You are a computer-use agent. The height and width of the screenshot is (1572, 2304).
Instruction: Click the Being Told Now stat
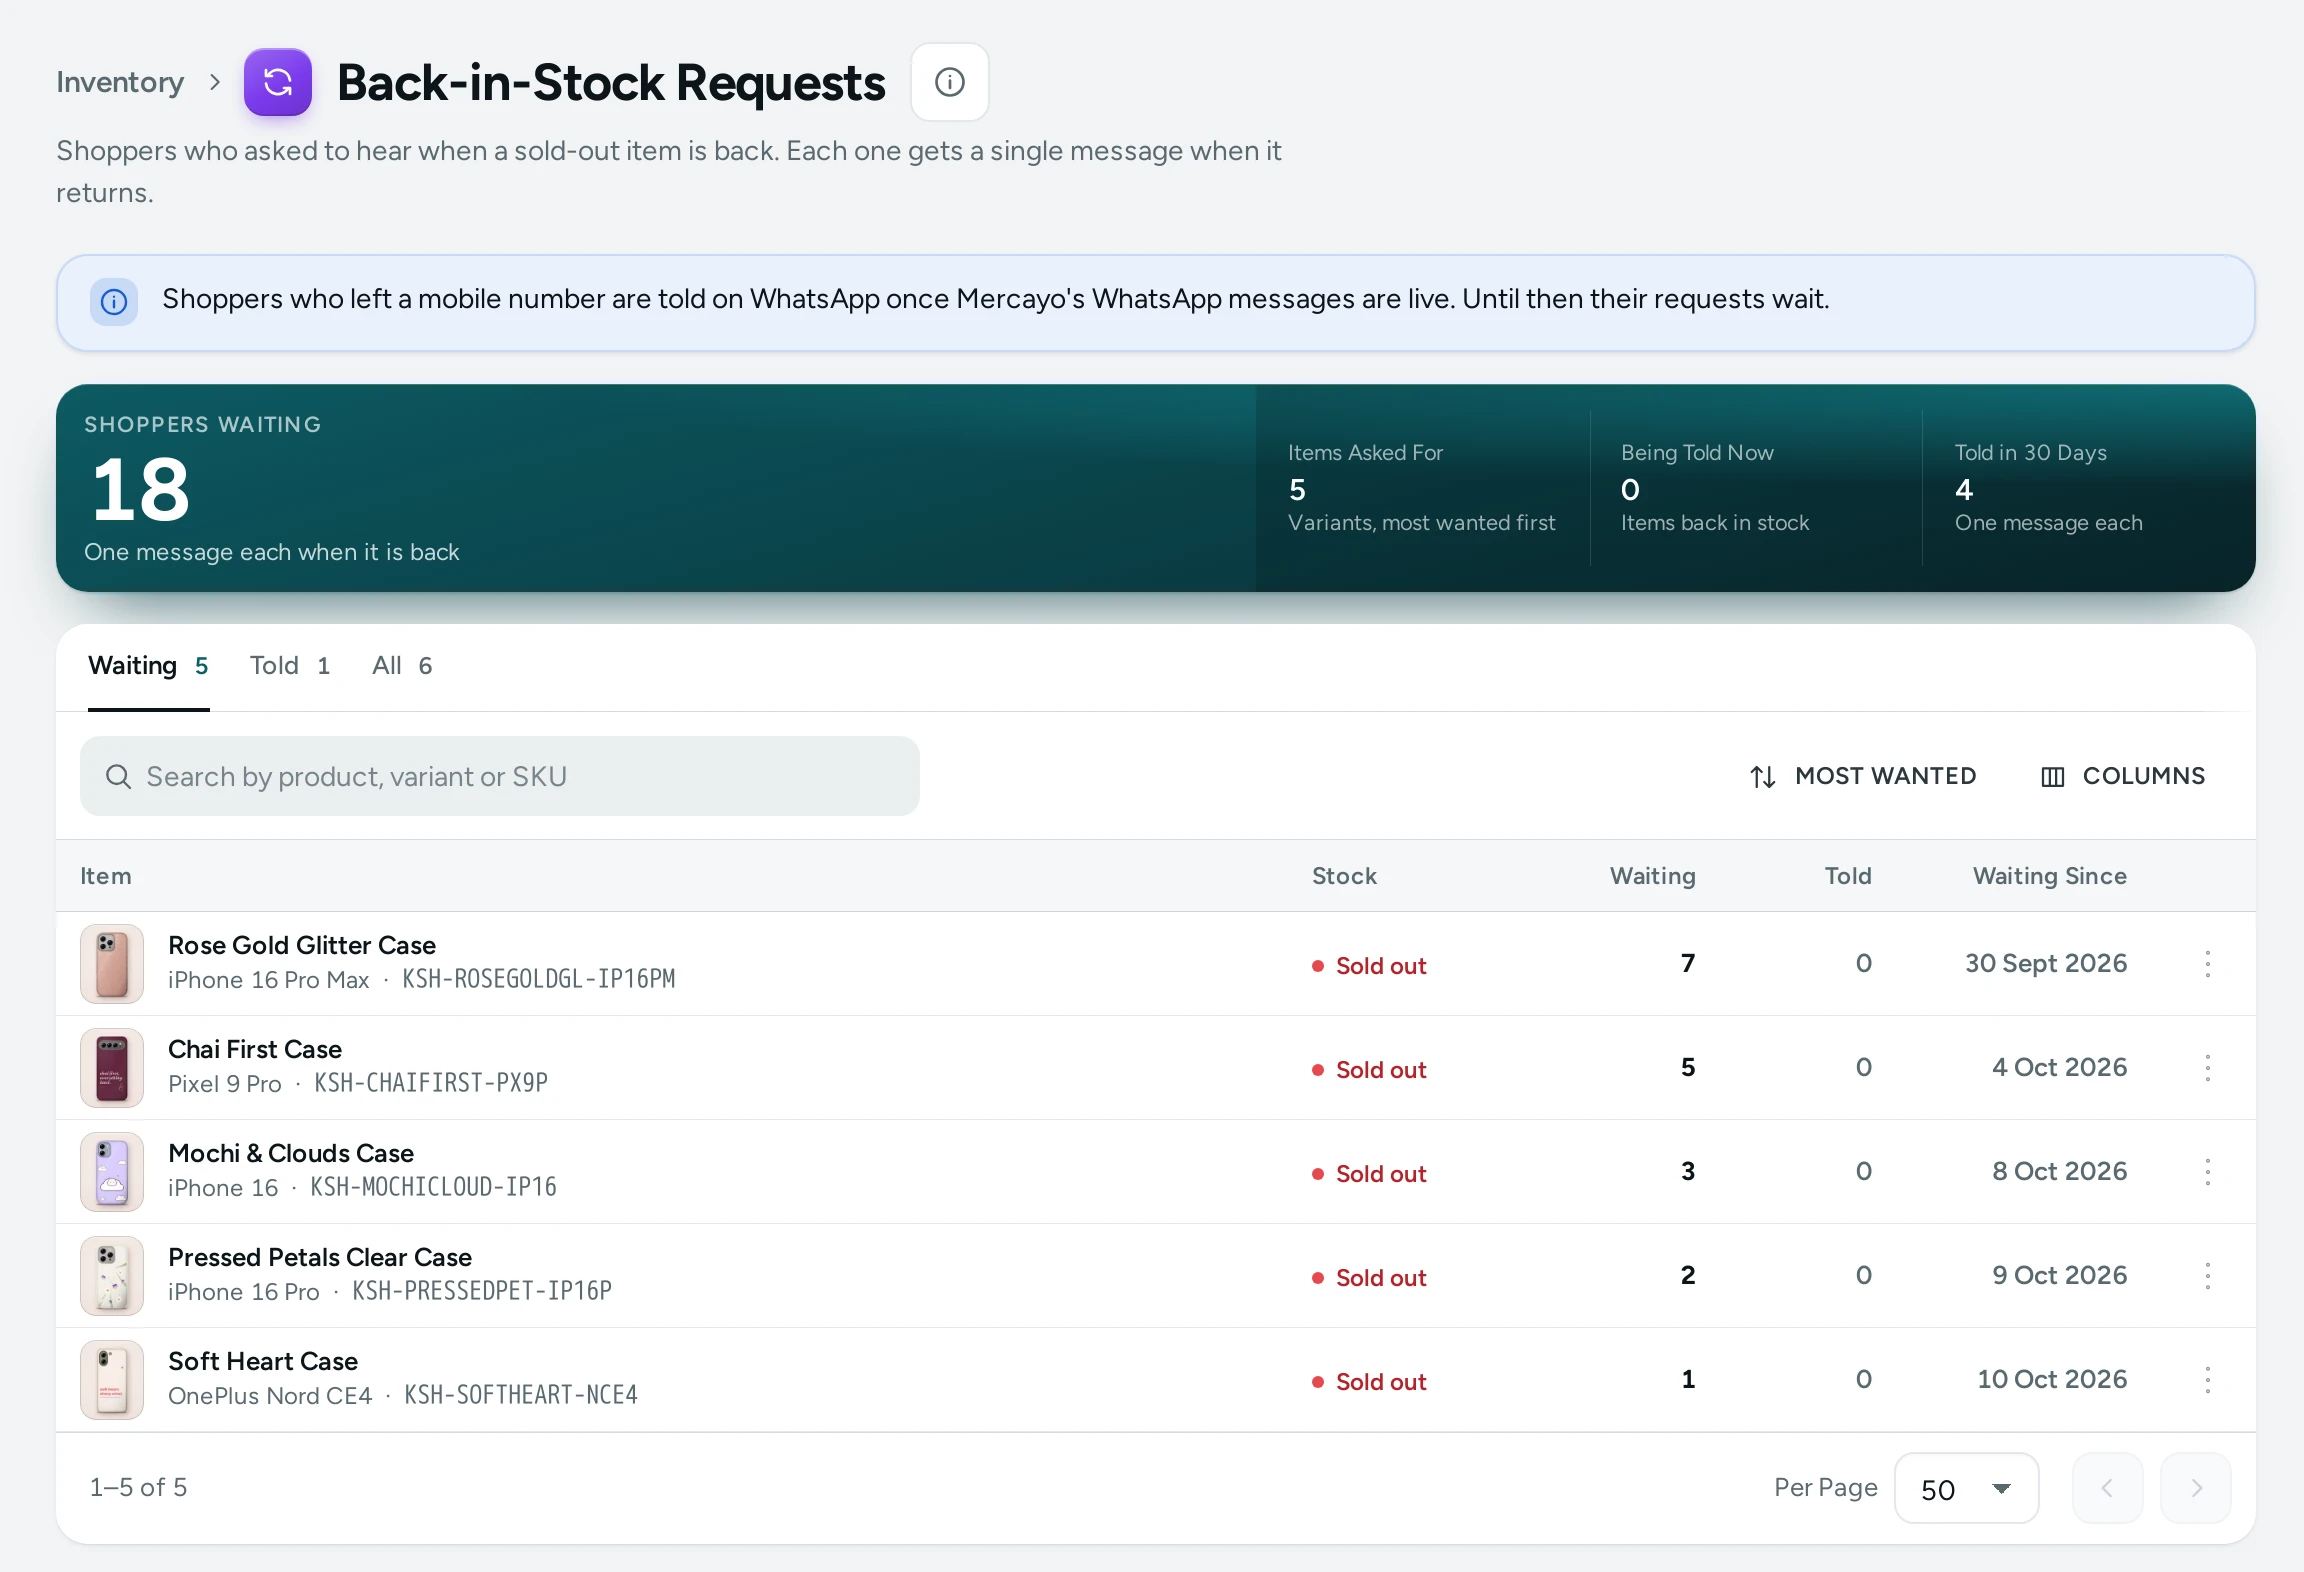point(1715,488)
